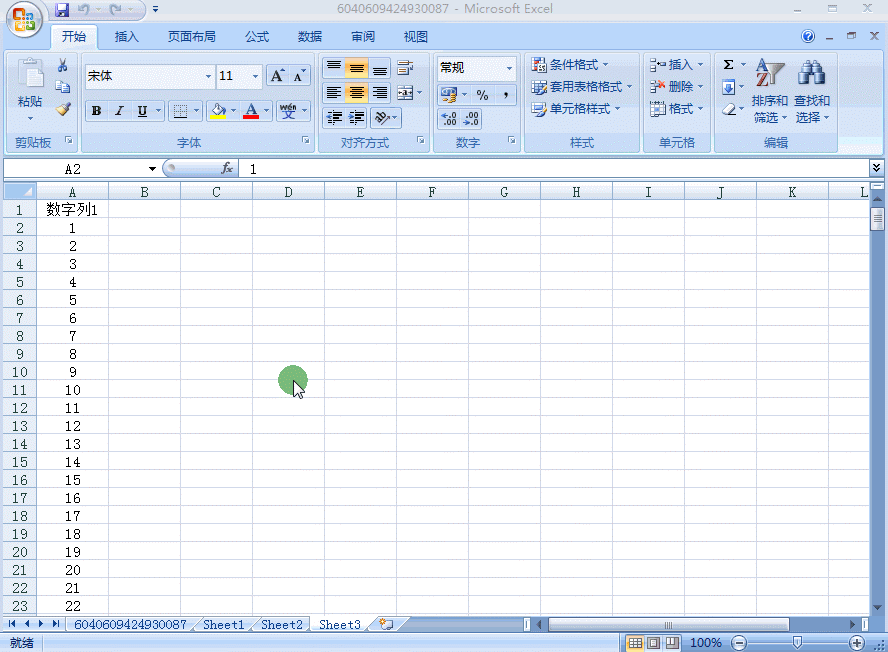Switch to the Sheet1 worksheet tab

click(224, 624)
